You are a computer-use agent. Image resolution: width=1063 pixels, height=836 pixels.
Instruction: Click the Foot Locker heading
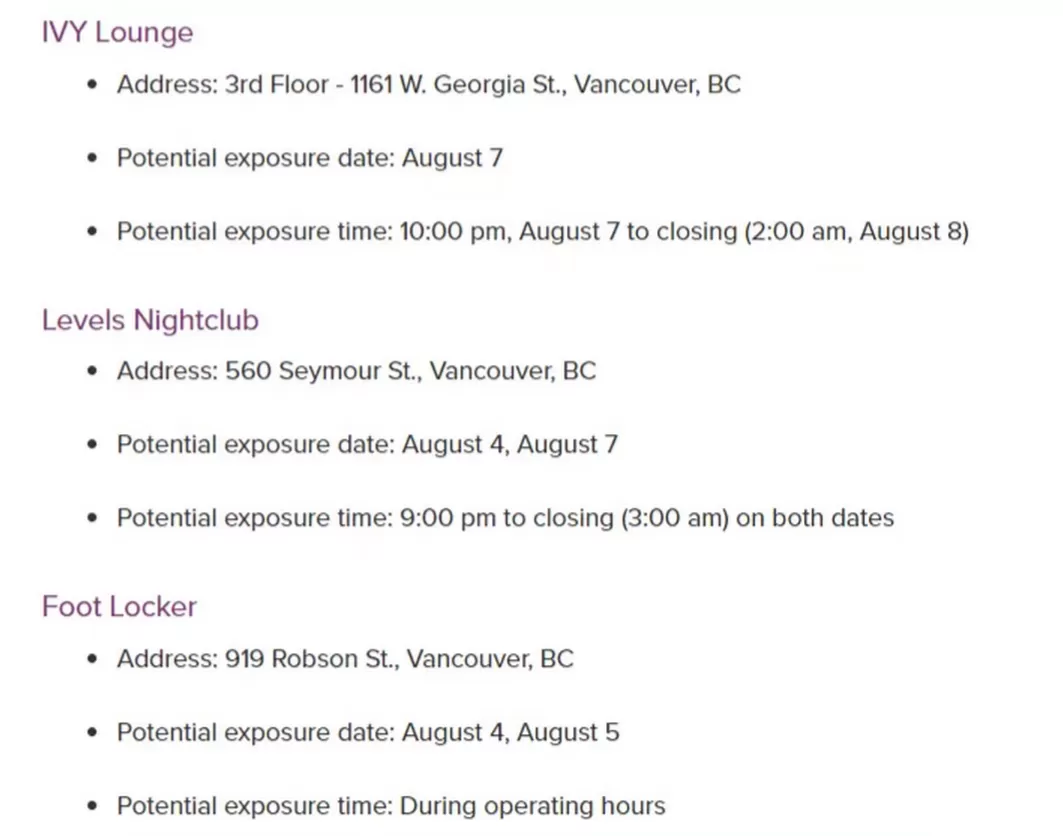(x=119, y=607)
